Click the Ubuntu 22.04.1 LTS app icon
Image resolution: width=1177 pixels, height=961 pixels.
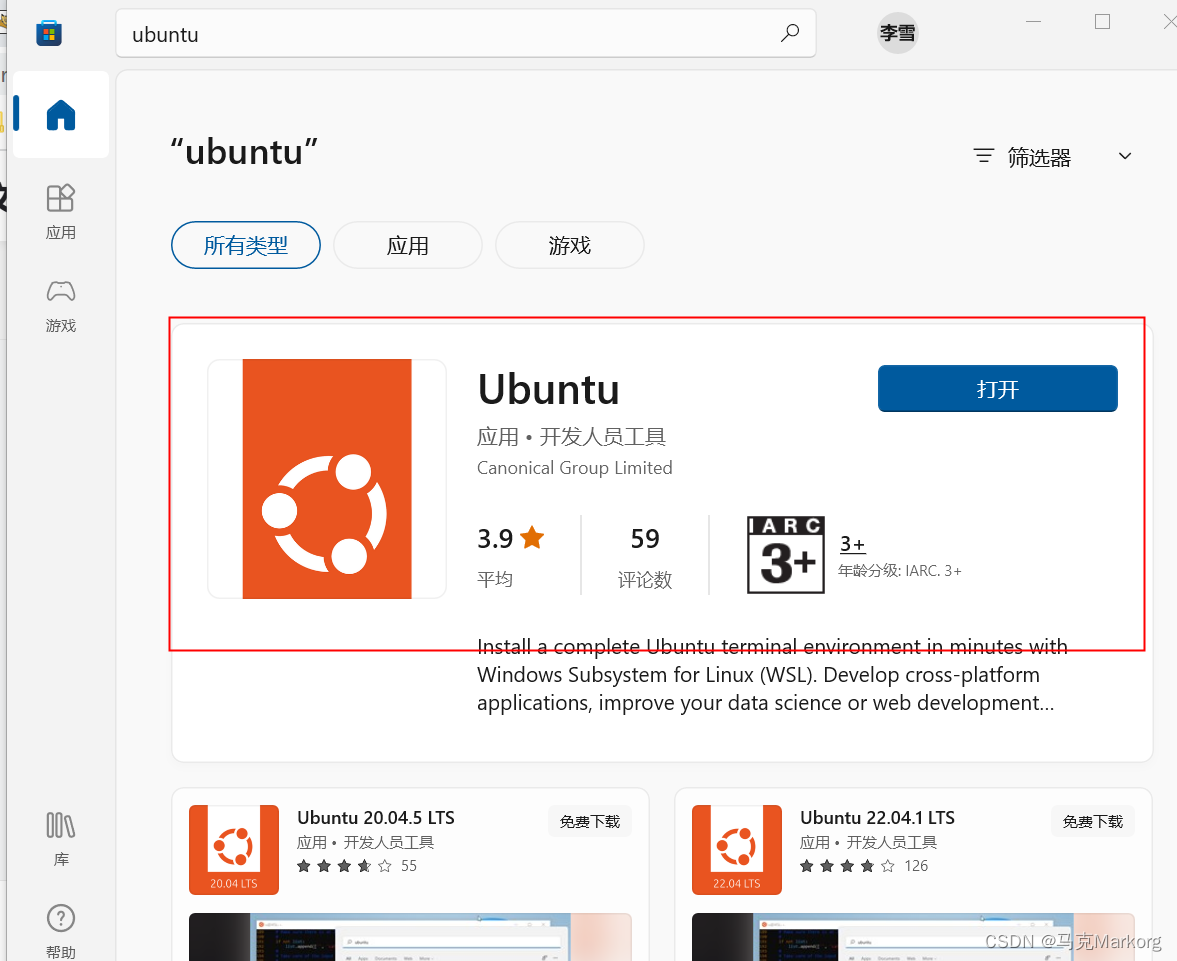click(737, 850)
